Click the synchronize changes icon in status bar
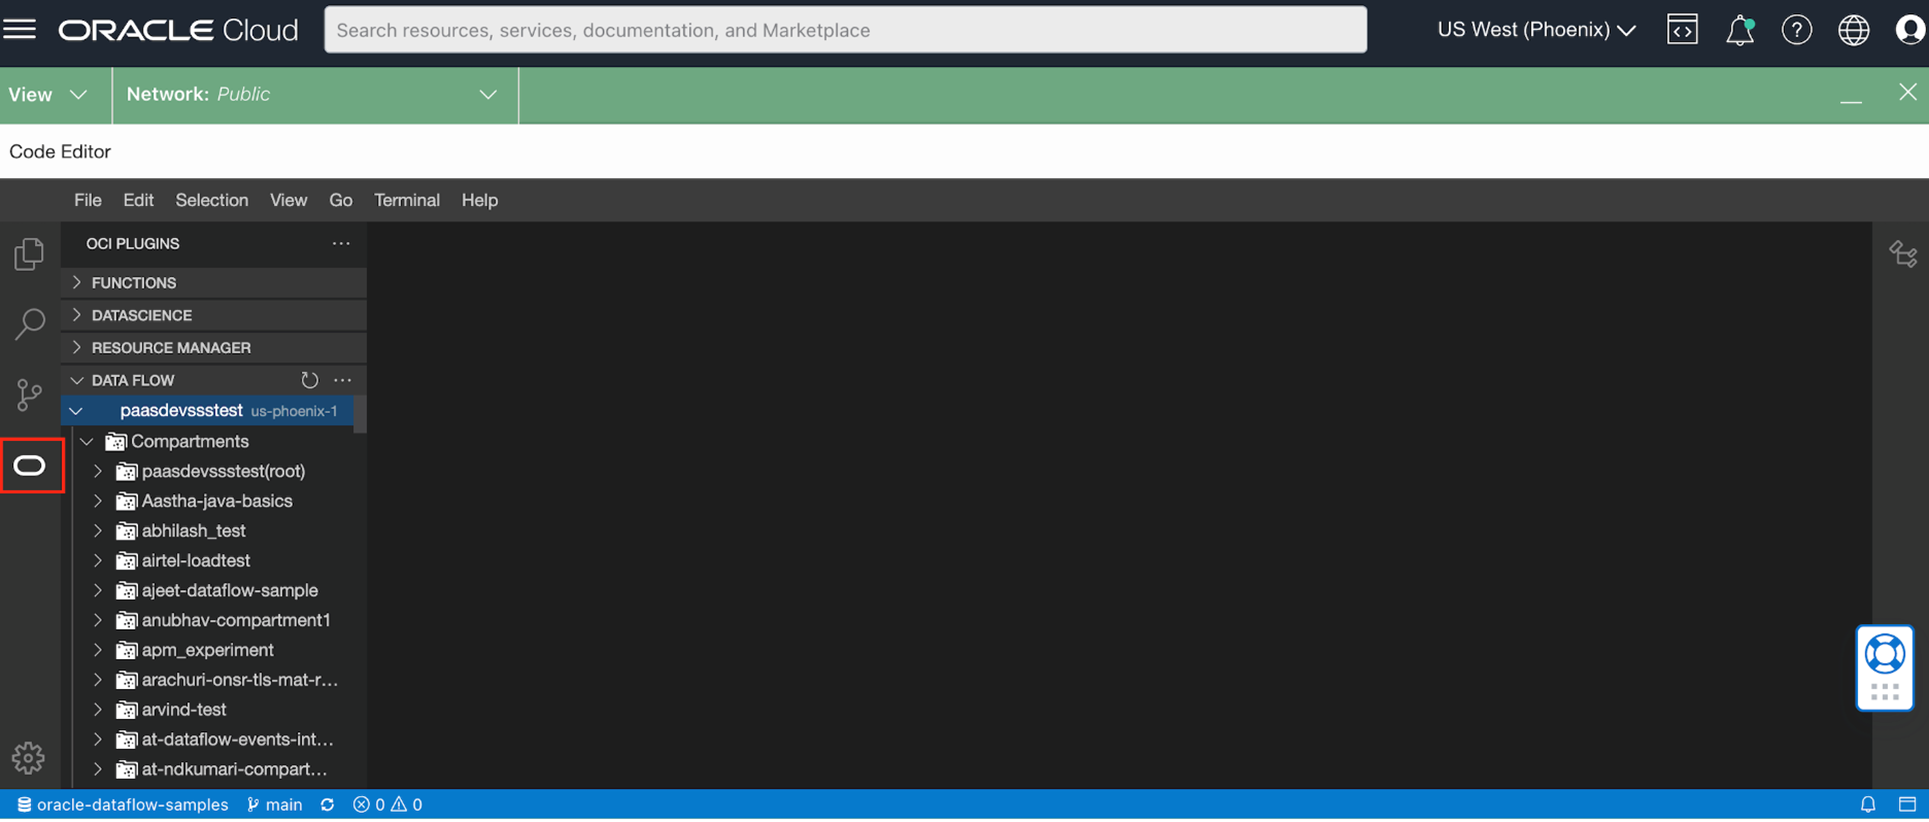Viewport: 1929px width, 822px height. coord(327,805)
